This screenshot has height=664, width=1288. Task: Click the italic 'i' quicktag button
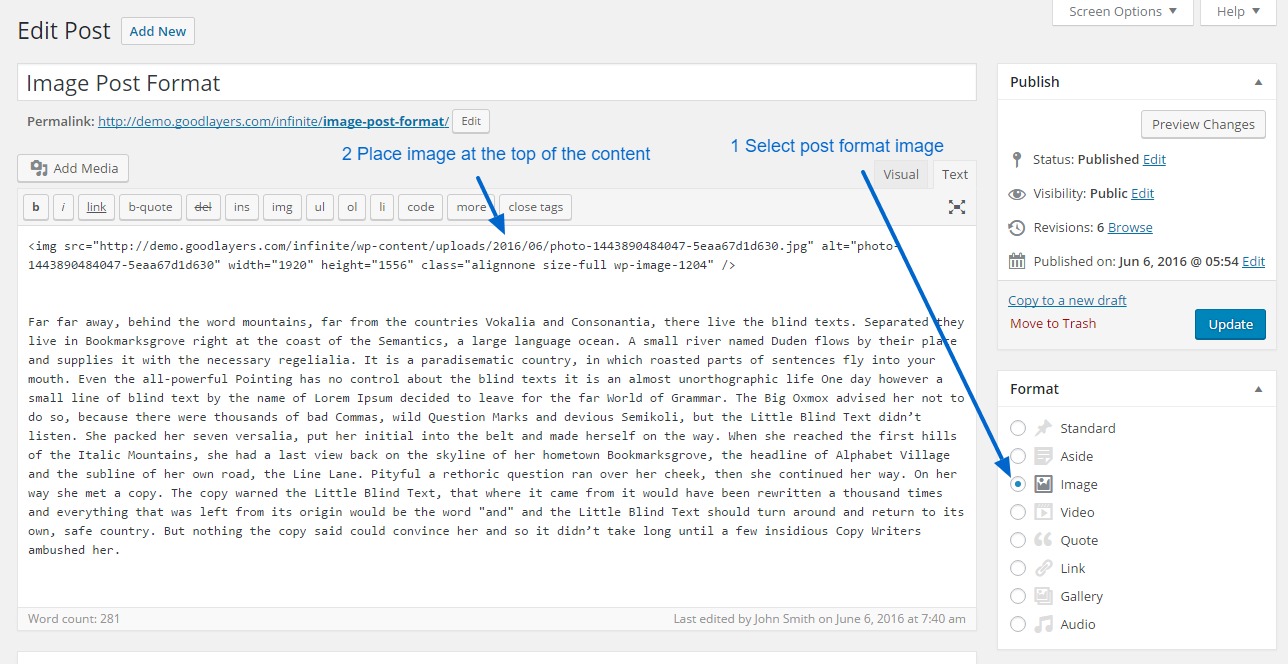tap(63, 207)
